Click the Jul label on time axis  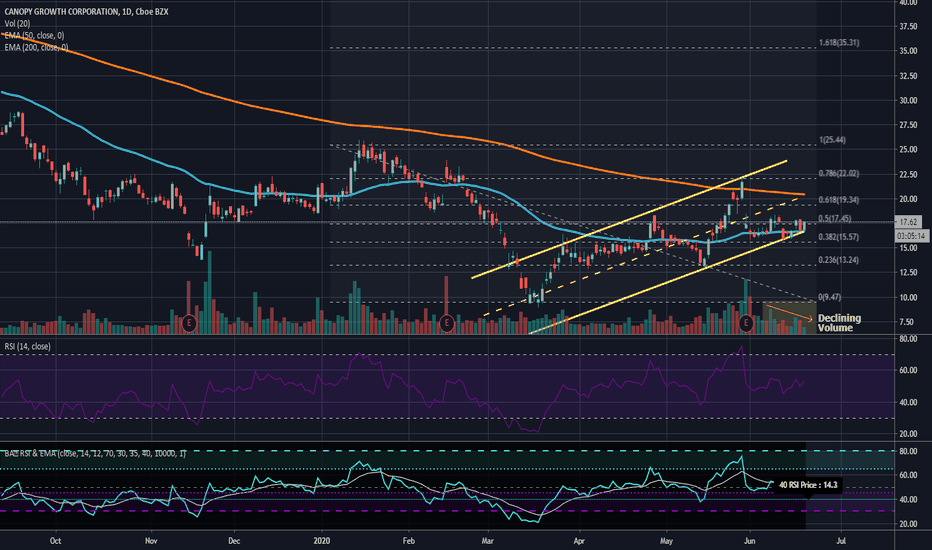pos(841,541)
